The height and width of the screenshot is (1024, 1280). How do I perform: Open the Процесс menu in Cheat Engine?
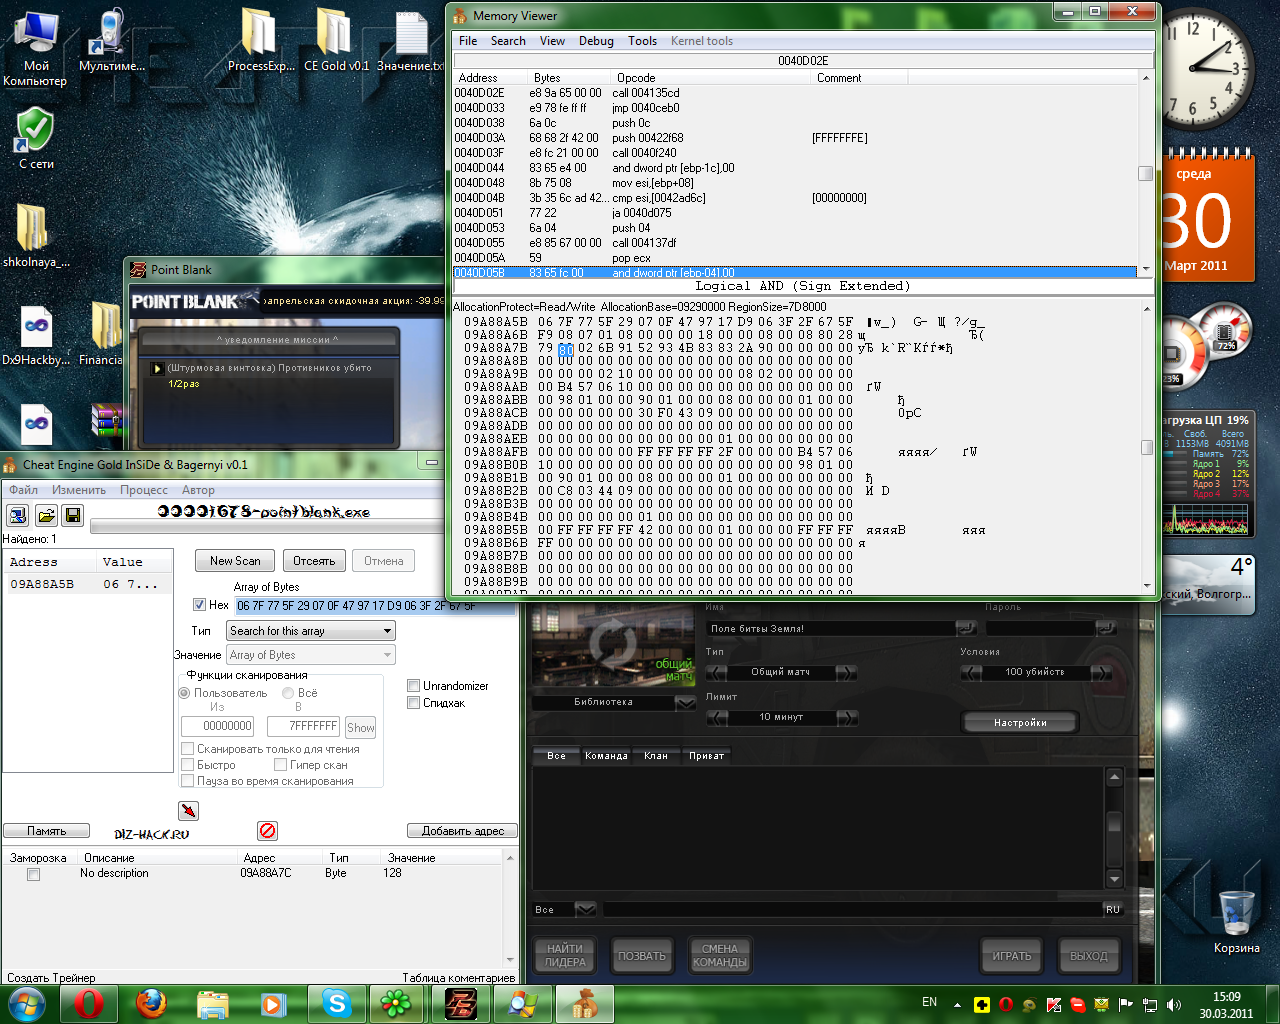(144, 490)
